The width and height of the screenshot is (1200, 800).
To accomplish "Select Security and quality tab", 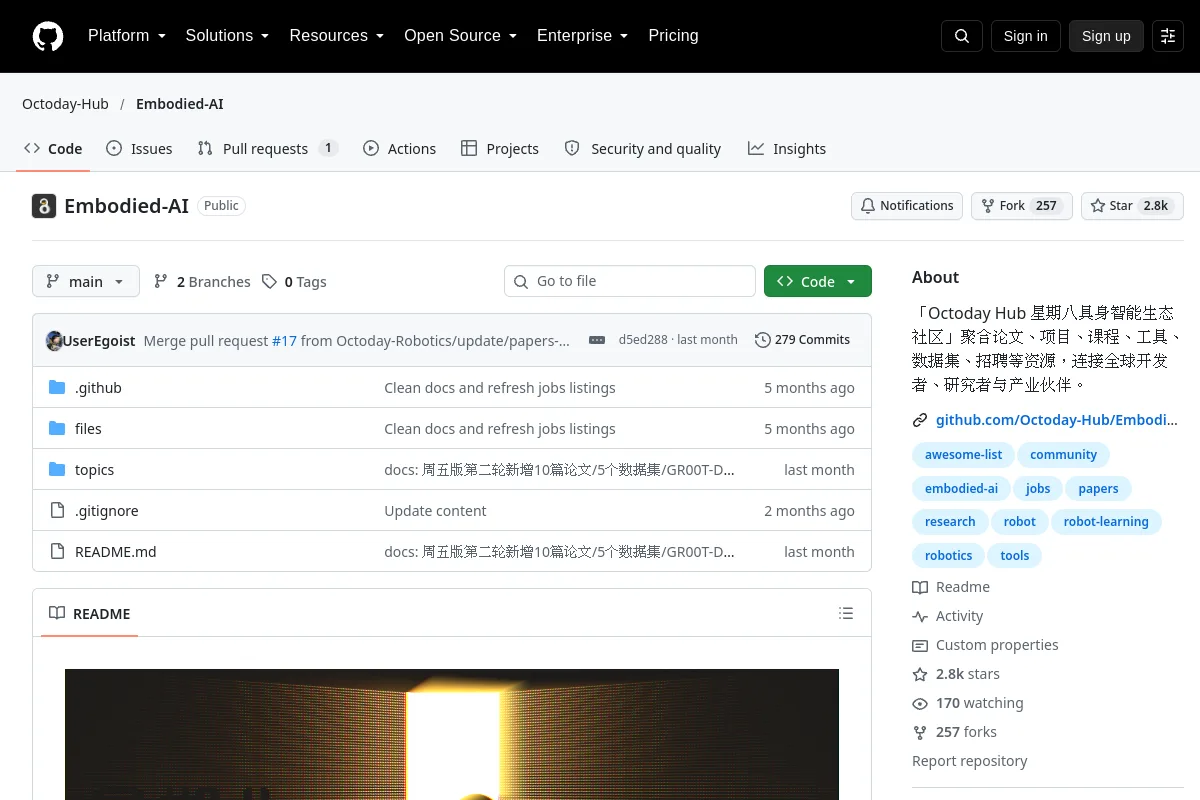I will click(x=642, y=149).
